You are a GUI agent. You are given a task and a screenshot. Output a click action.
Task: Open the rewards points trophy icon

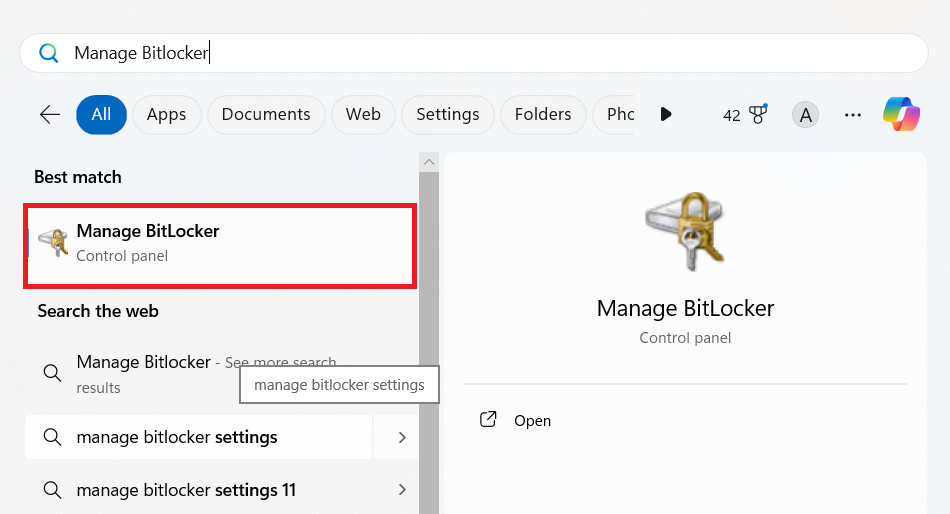[x=758, y=114]
